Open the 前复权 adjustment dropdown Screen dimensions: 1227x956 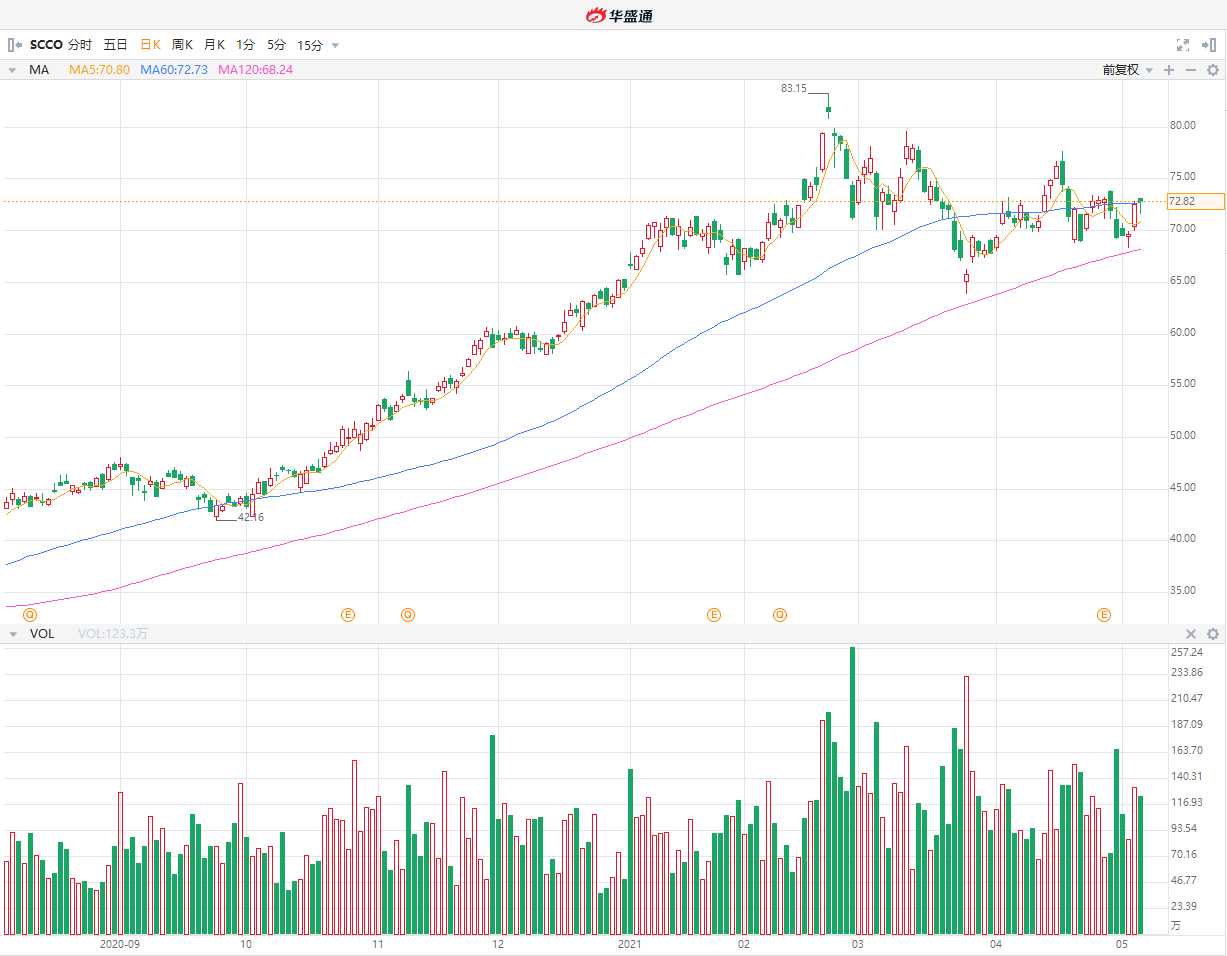tap(1127, 70)
